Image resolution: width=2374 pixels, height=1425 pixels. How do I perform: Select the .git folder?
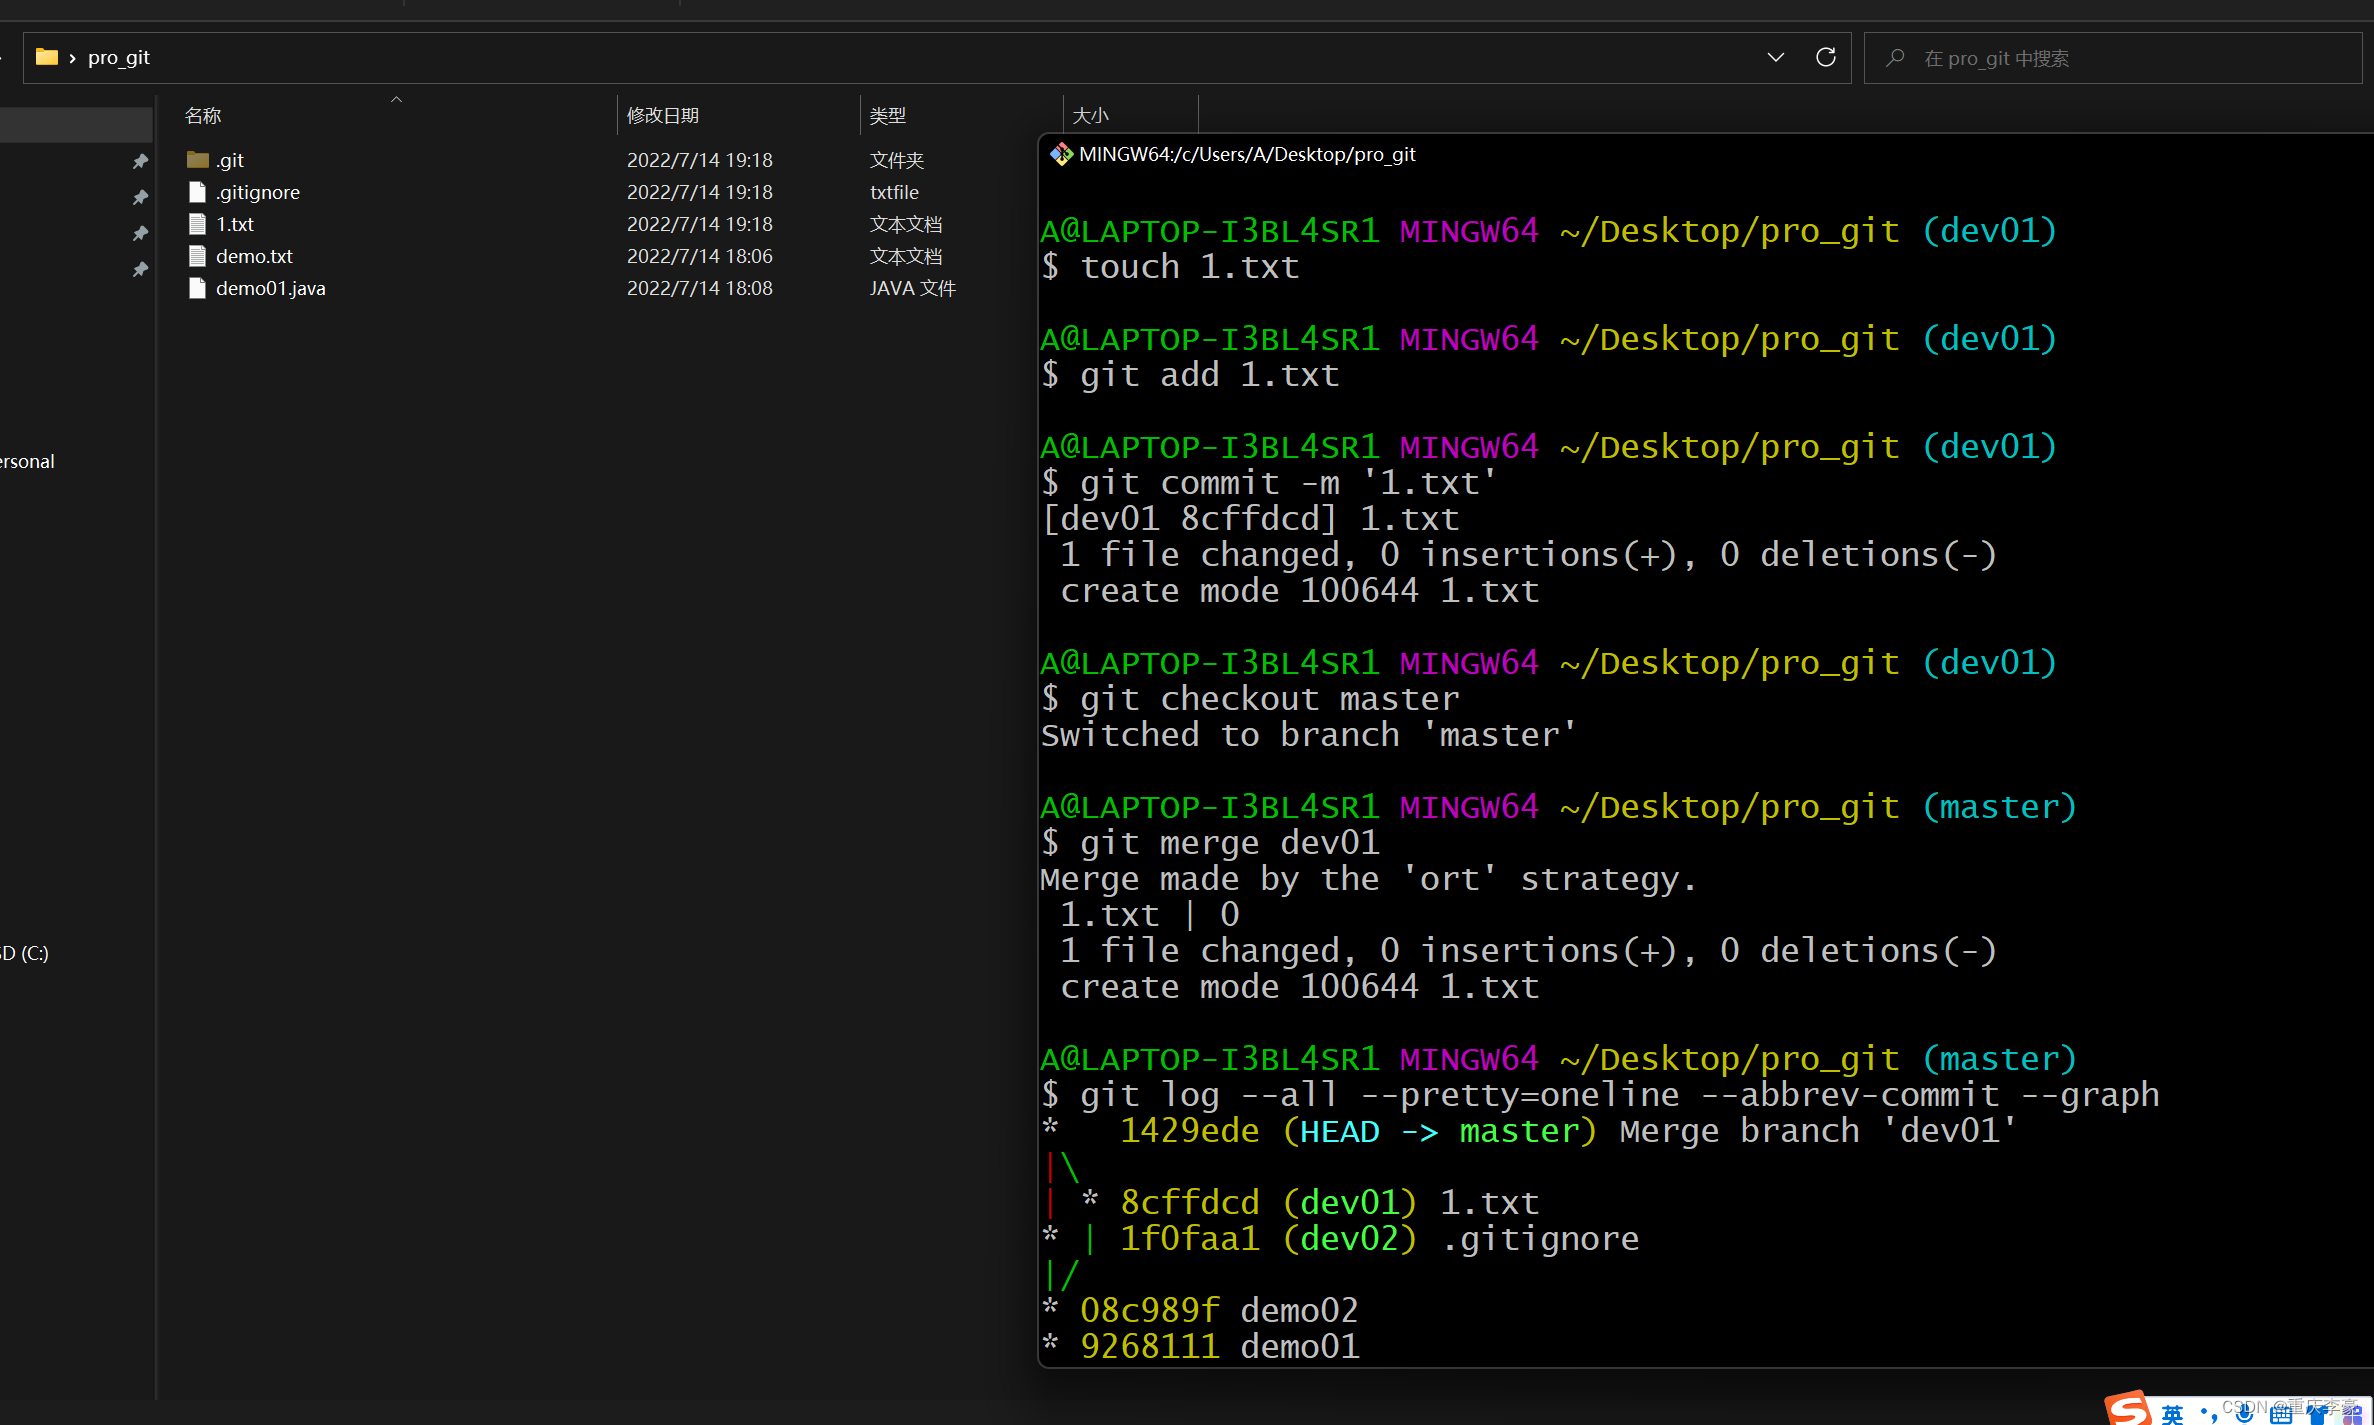[x=230, y=160]
